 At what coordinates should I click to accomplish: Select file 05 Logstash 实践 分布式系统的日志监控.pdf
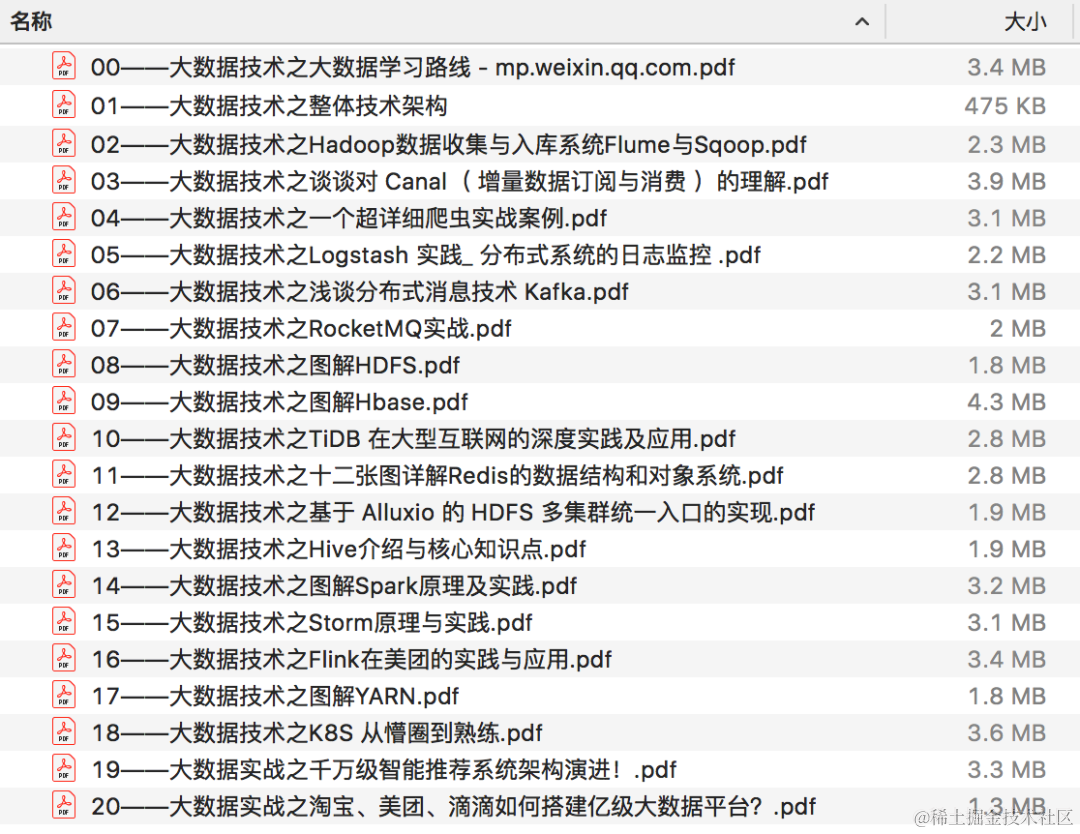(426, 256)
